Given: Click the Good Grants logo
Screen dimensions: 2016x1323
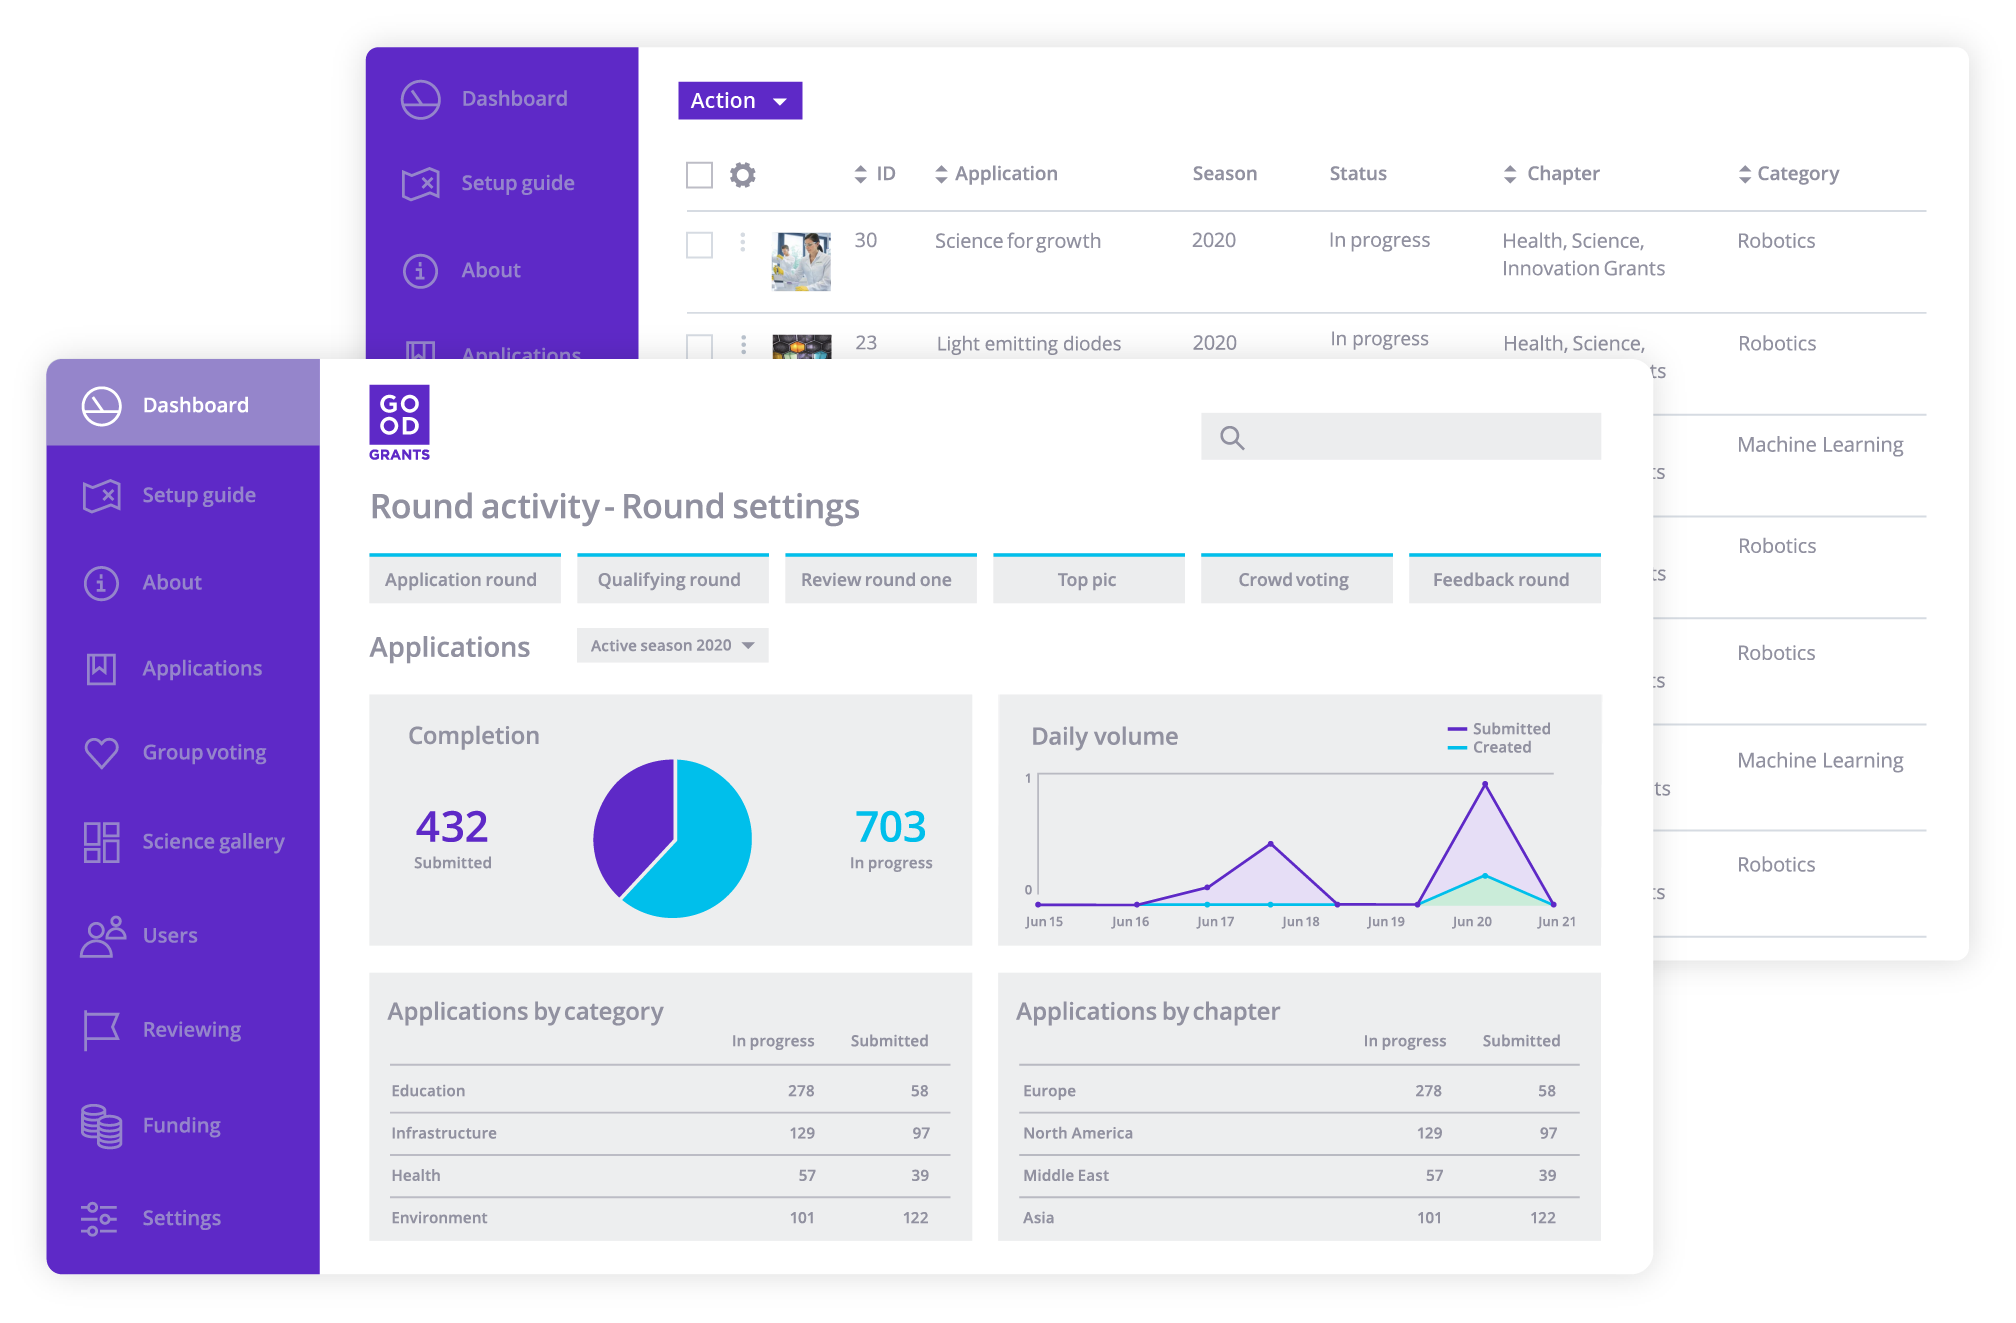Looking at the screenshot, I should coord(399,423).
